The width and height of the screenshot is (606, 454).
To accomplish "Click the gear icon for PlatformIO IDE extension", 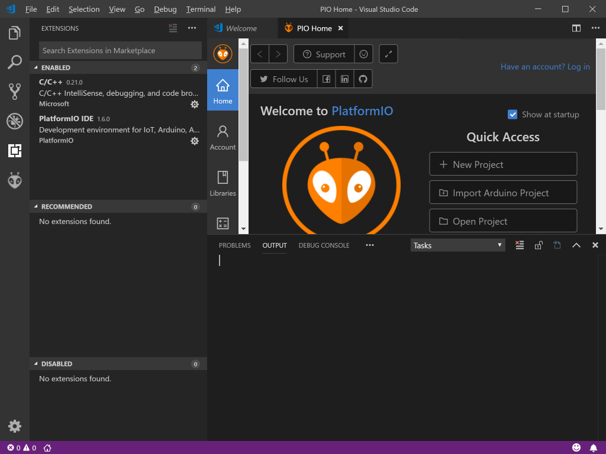I will [195, 141].
